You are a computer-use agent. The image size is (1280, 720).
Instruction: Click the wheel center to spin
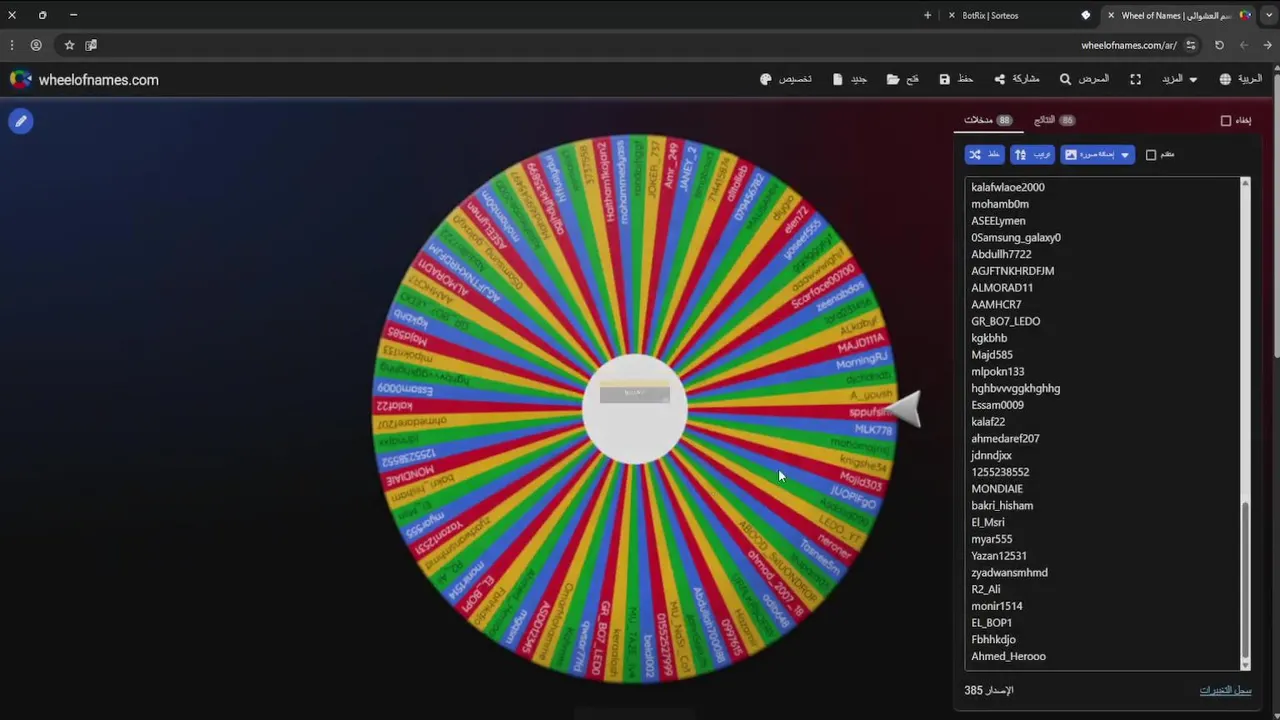click(x=635, y=408)
